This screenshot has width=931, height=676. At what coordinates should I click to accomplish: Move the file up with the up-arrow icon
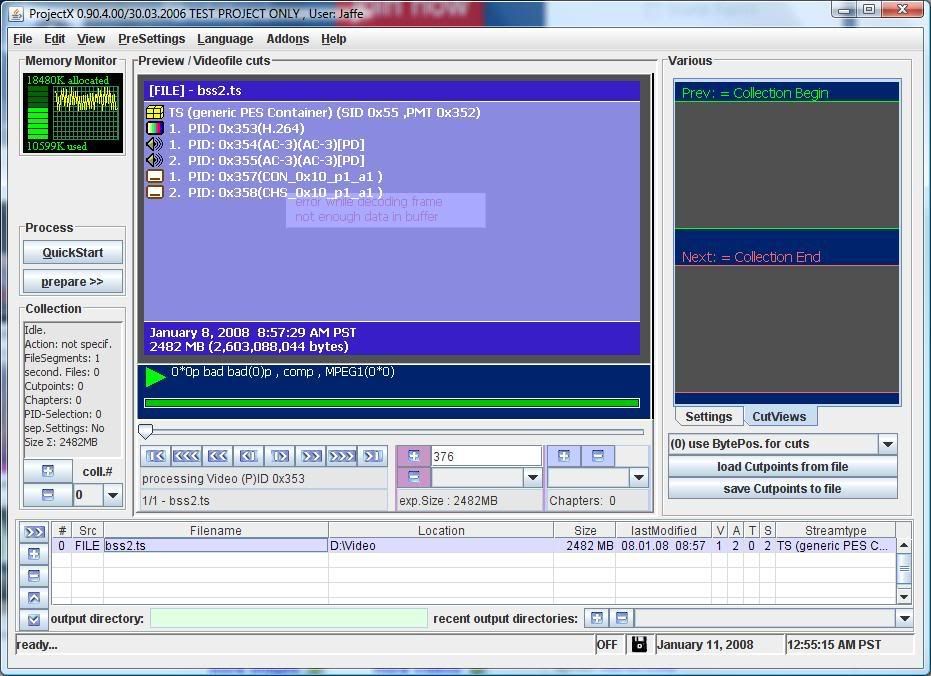(x=34, y=598)
